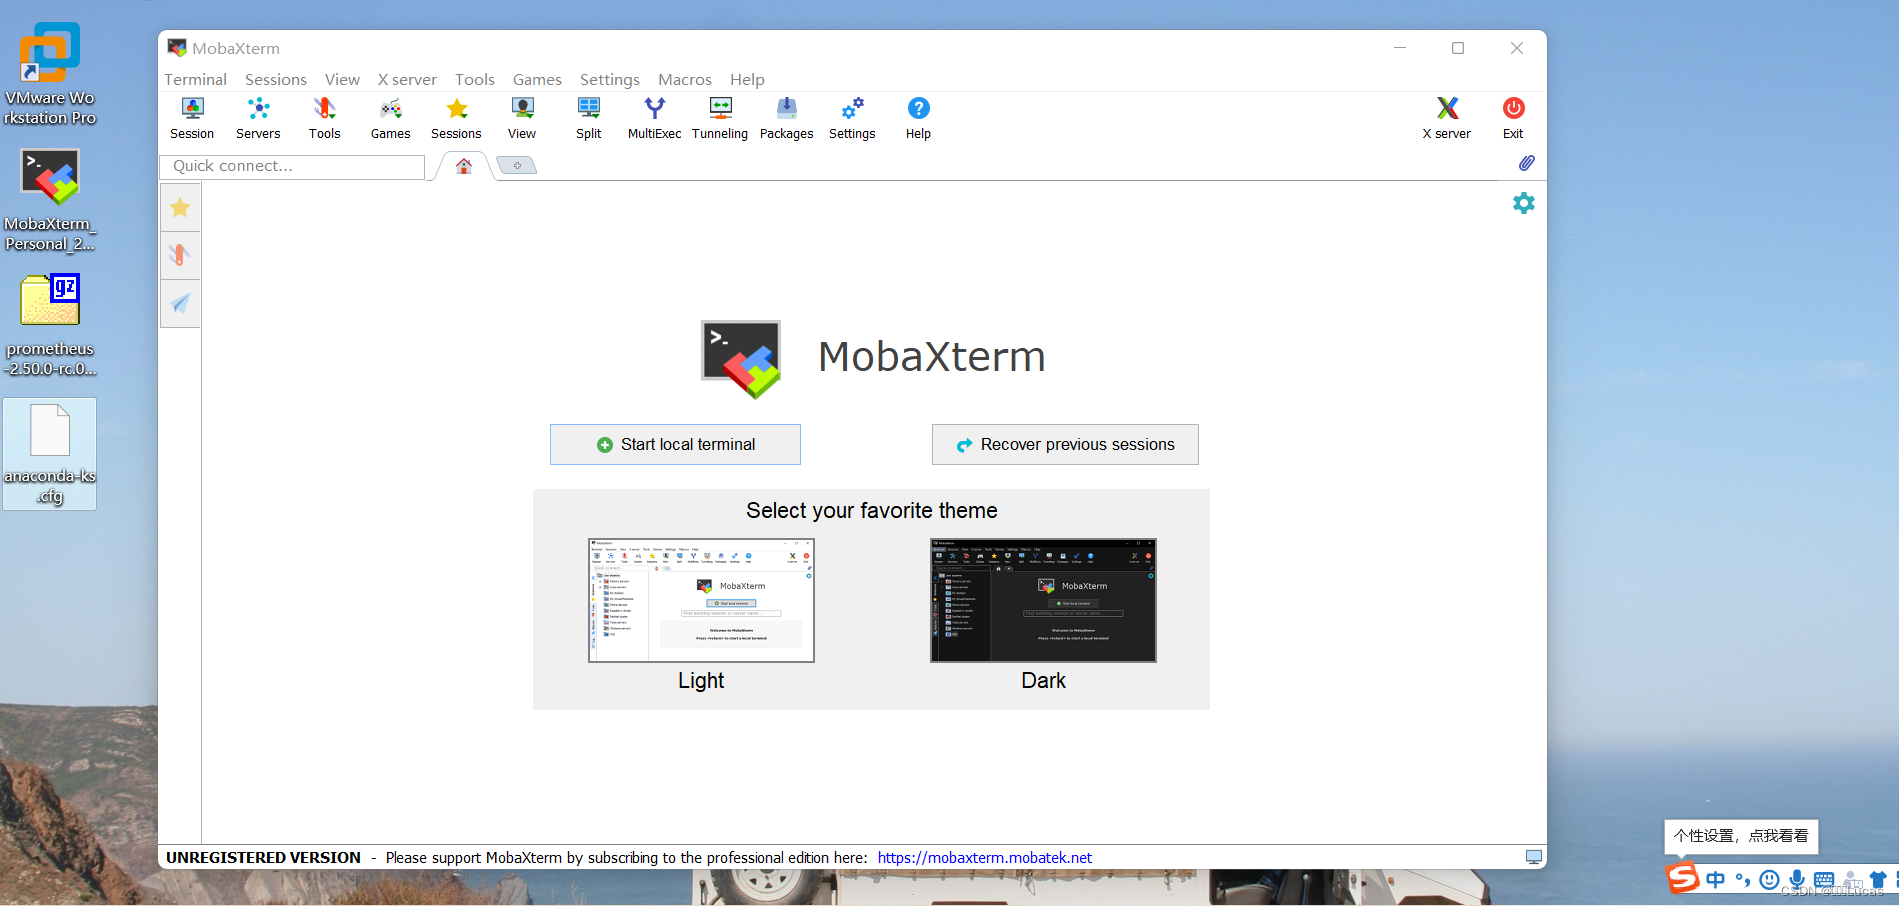Screen dimensions: 1899x906
Task: Open the Settings gears toolbar icon
Action: pyautogui.click(x=852, y=118)
